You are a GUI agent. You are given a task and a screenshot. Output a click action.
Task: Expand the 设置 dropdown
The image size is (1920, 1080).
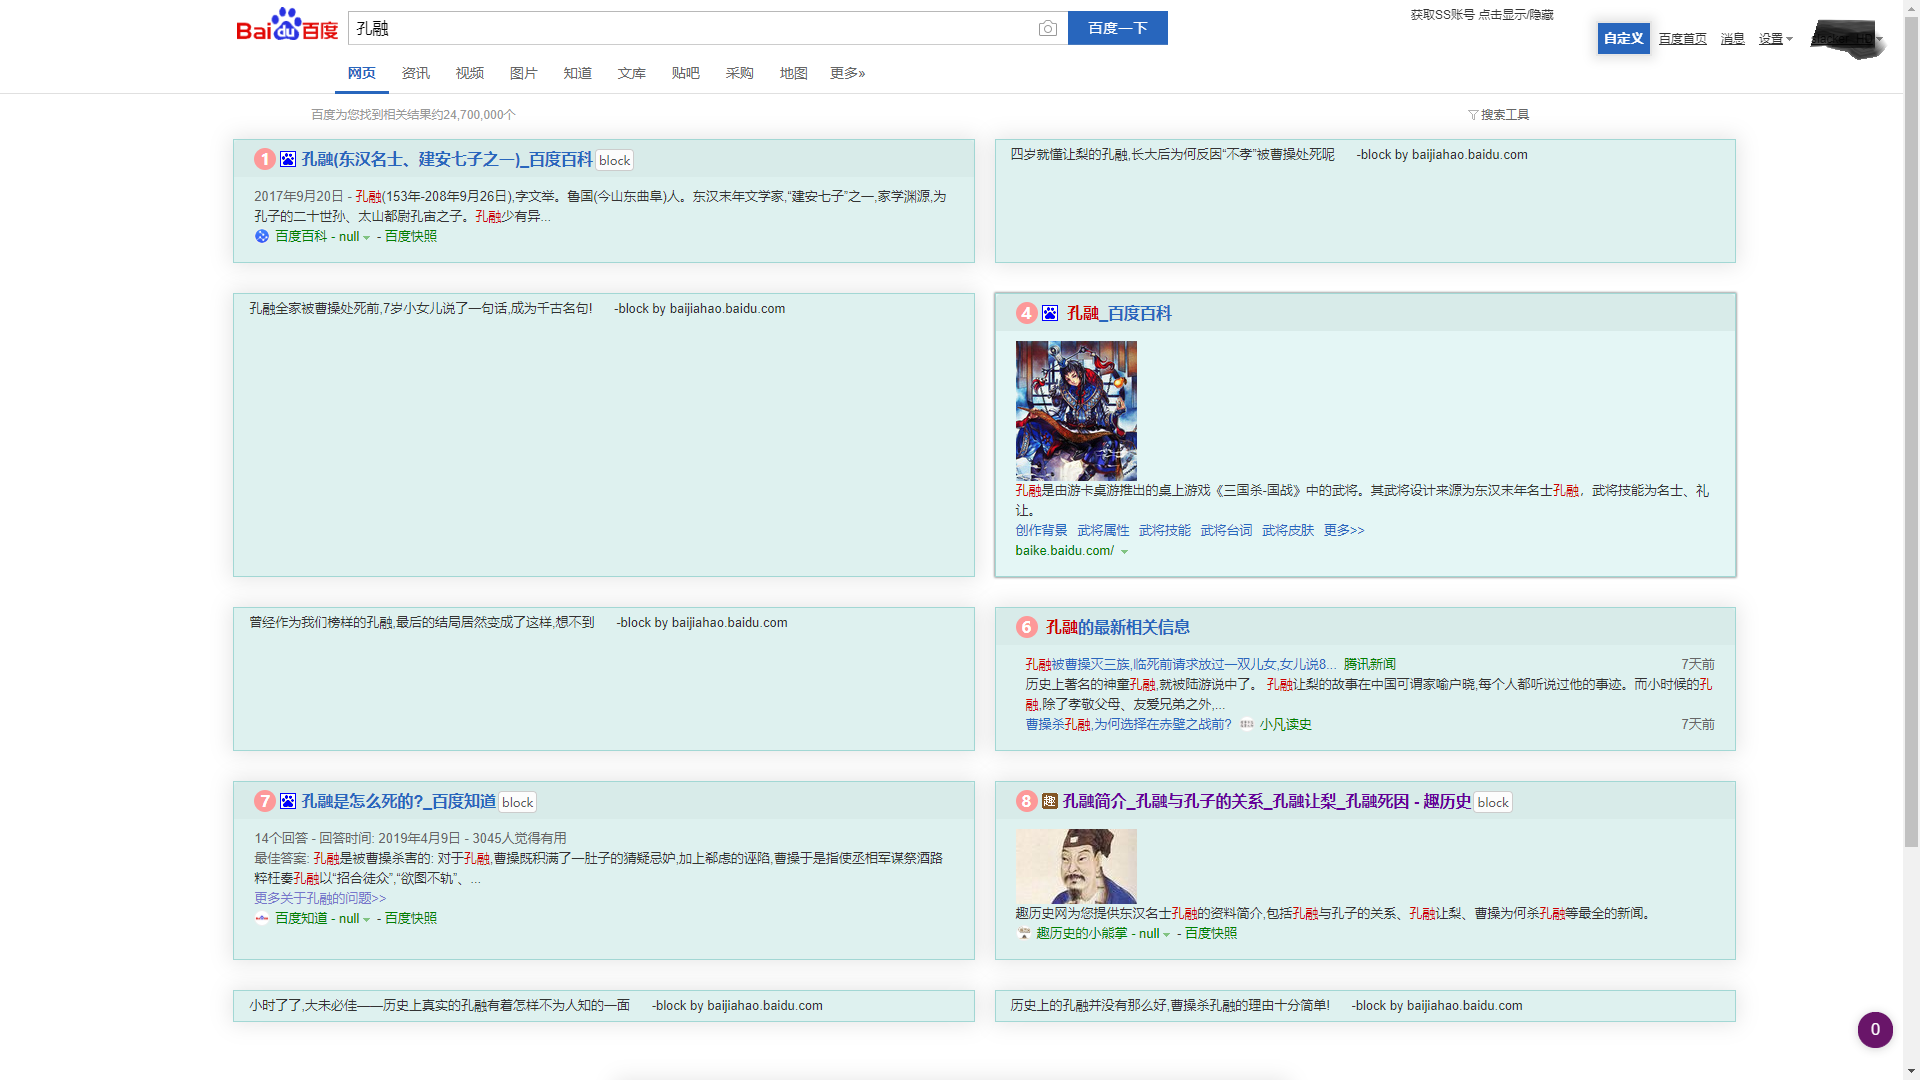coord(1775,39)
